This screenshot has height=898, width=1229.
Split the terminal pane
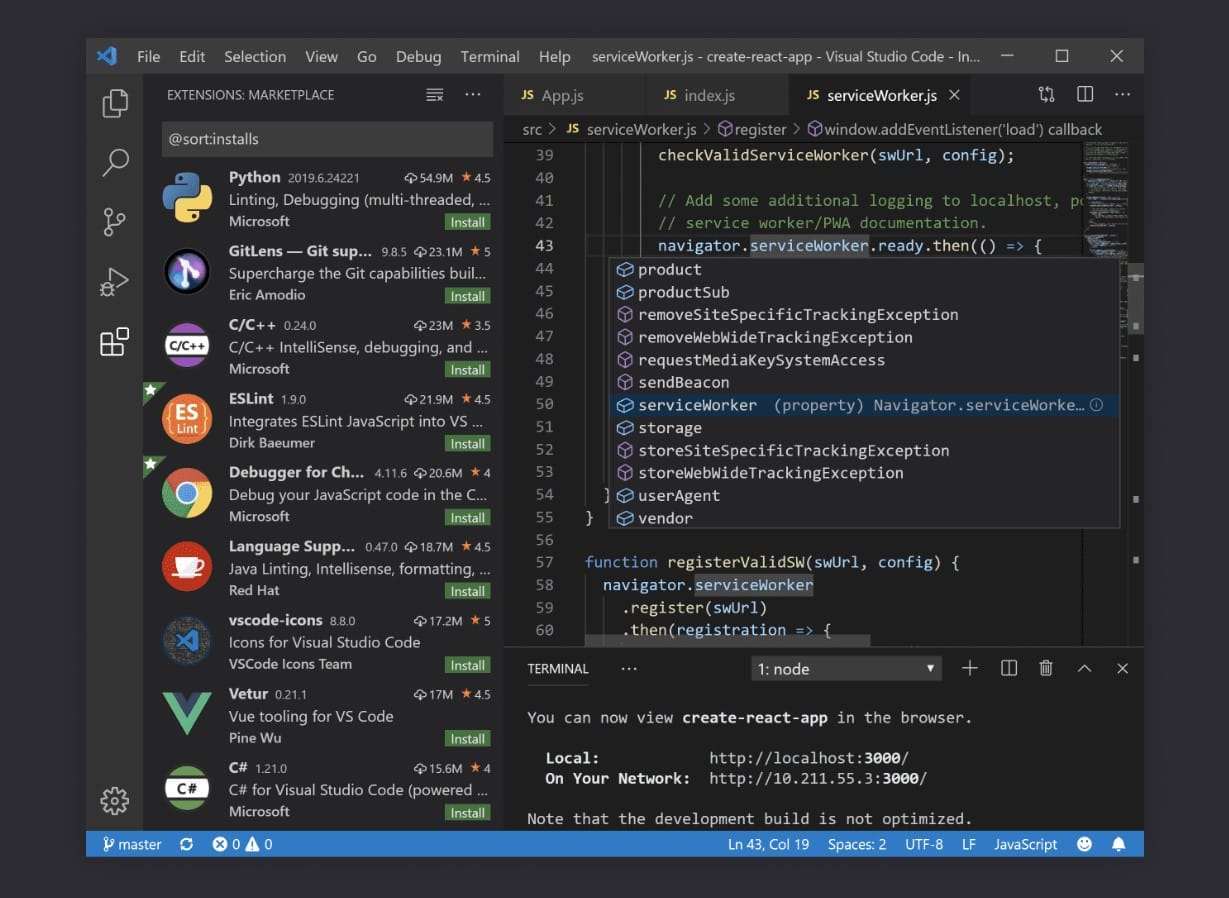click(1009, 668)
